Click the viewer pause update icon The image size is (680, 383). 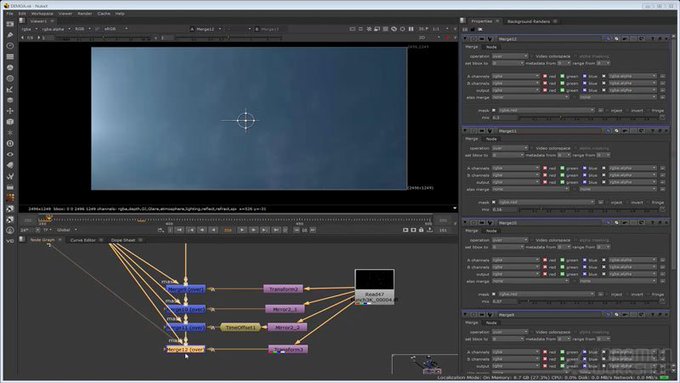click(x=411, y=29)
